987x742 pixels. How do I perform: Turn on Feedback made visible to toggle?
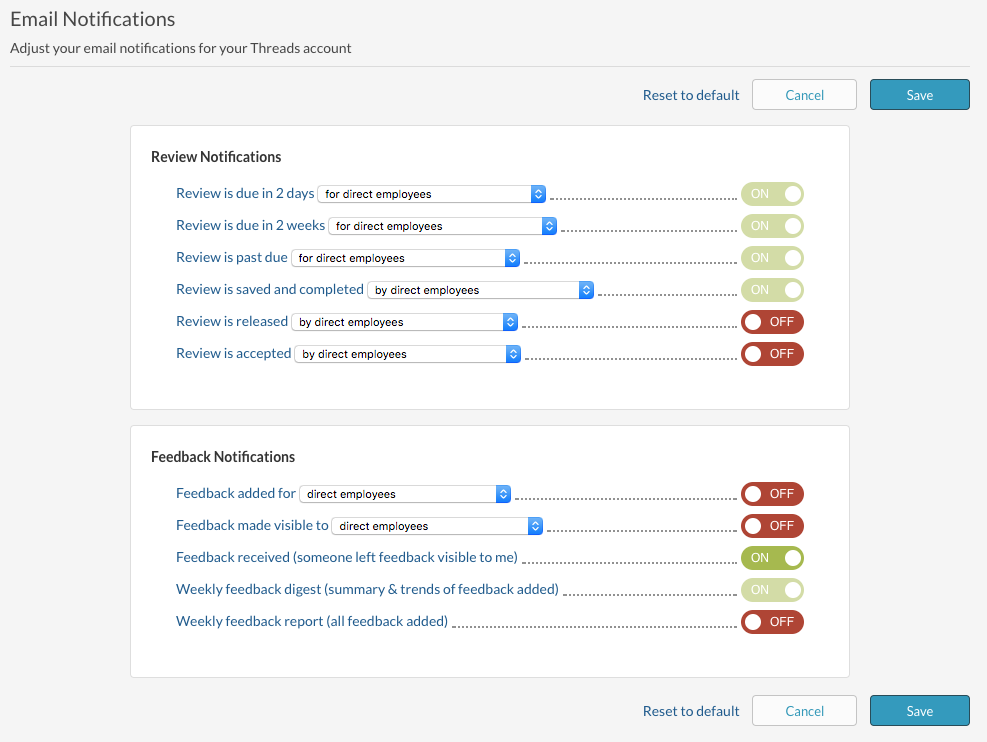pos(772,526)
